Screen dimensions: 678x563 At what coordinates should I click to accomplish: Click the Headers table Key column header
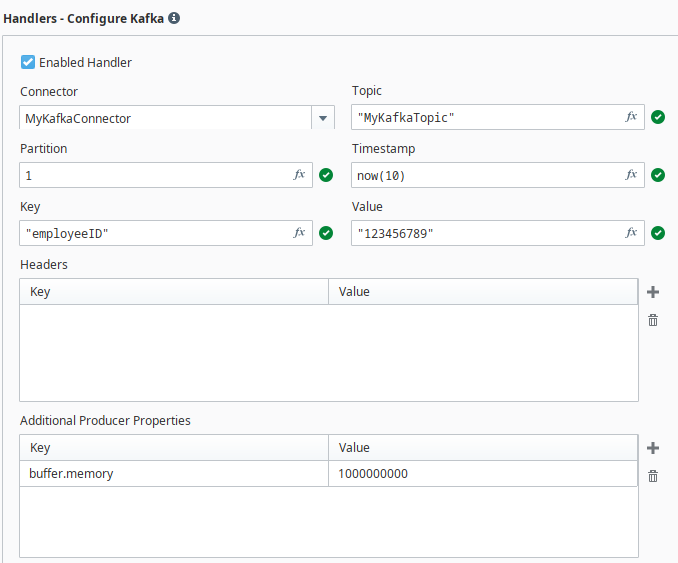pos(173,292)
